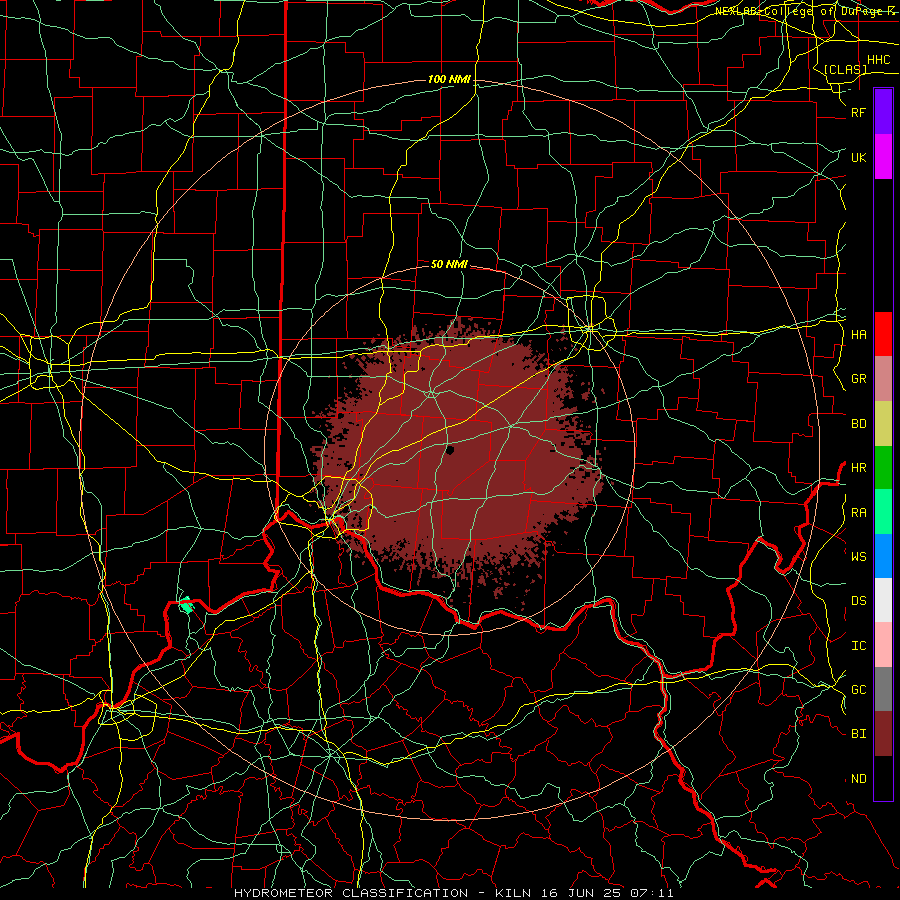Click the 07:11 timestamp
Screen dimensions: 900x900
click(651, 893)
